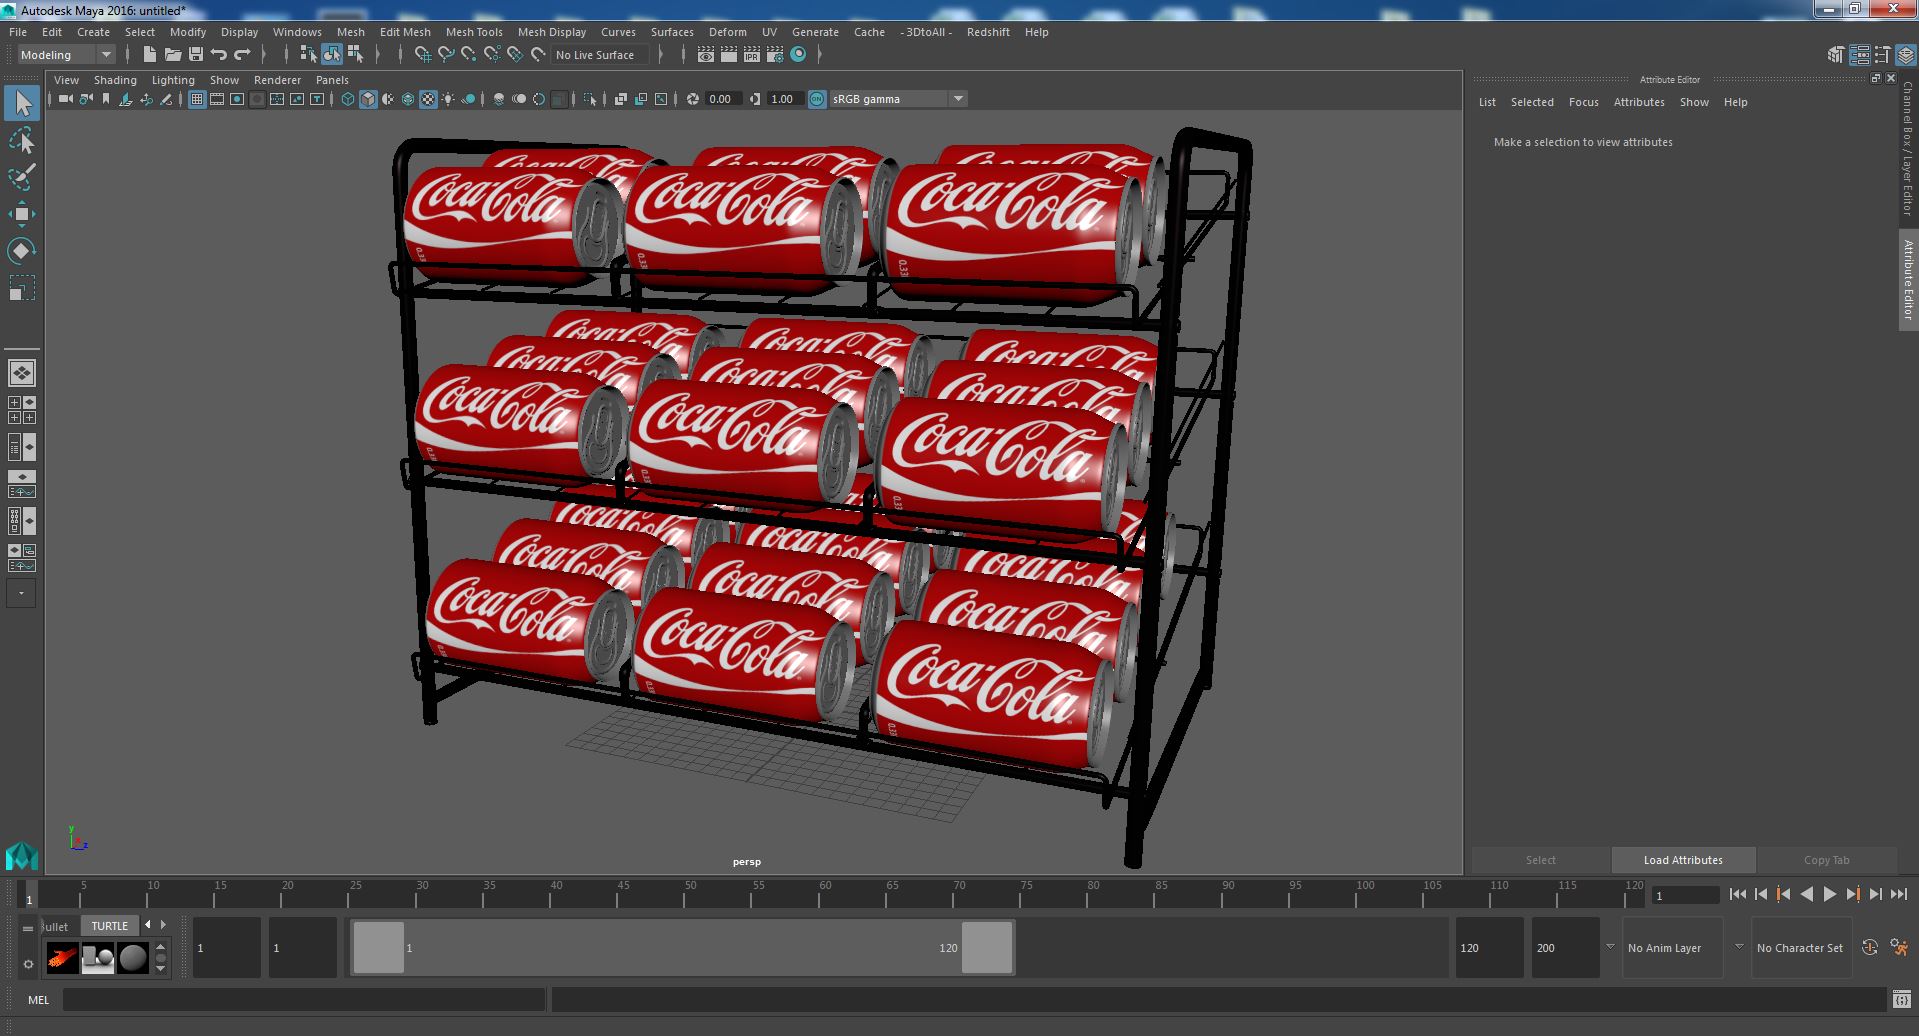1919x1036 pixels.
Task: Toggle use all lights in viewport
Action: point(448,99)
